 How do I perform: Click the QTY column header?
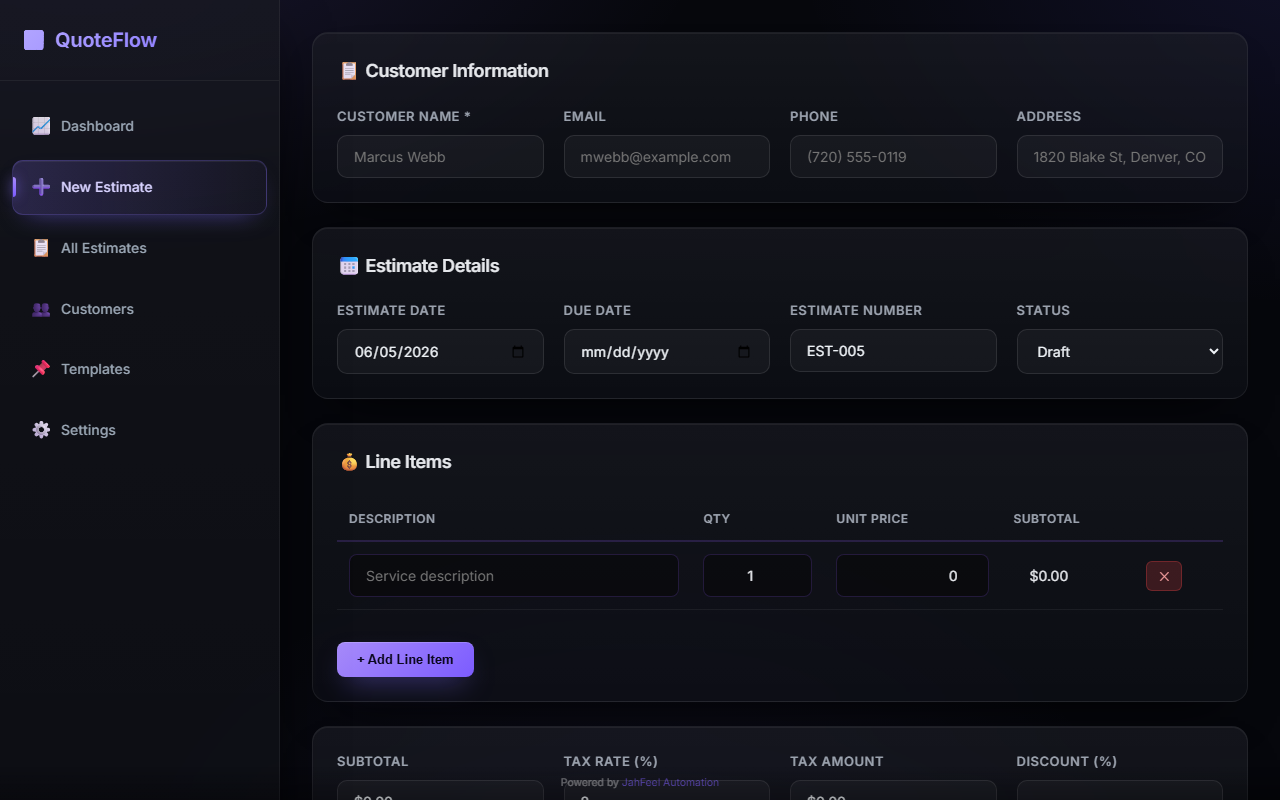coord(717,519)
